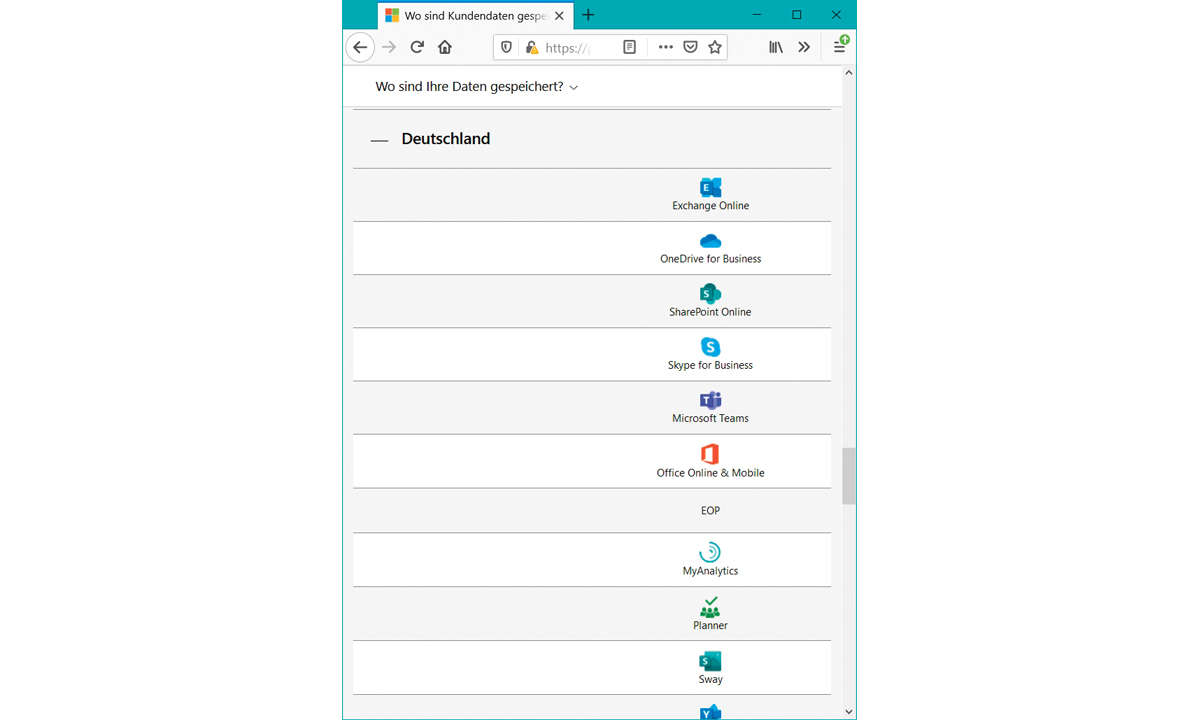Image resolution: width=1200 pixels, height=720 pixels.
Task: Open the page actions three-dots menu
Action: [x=665, y=47]
